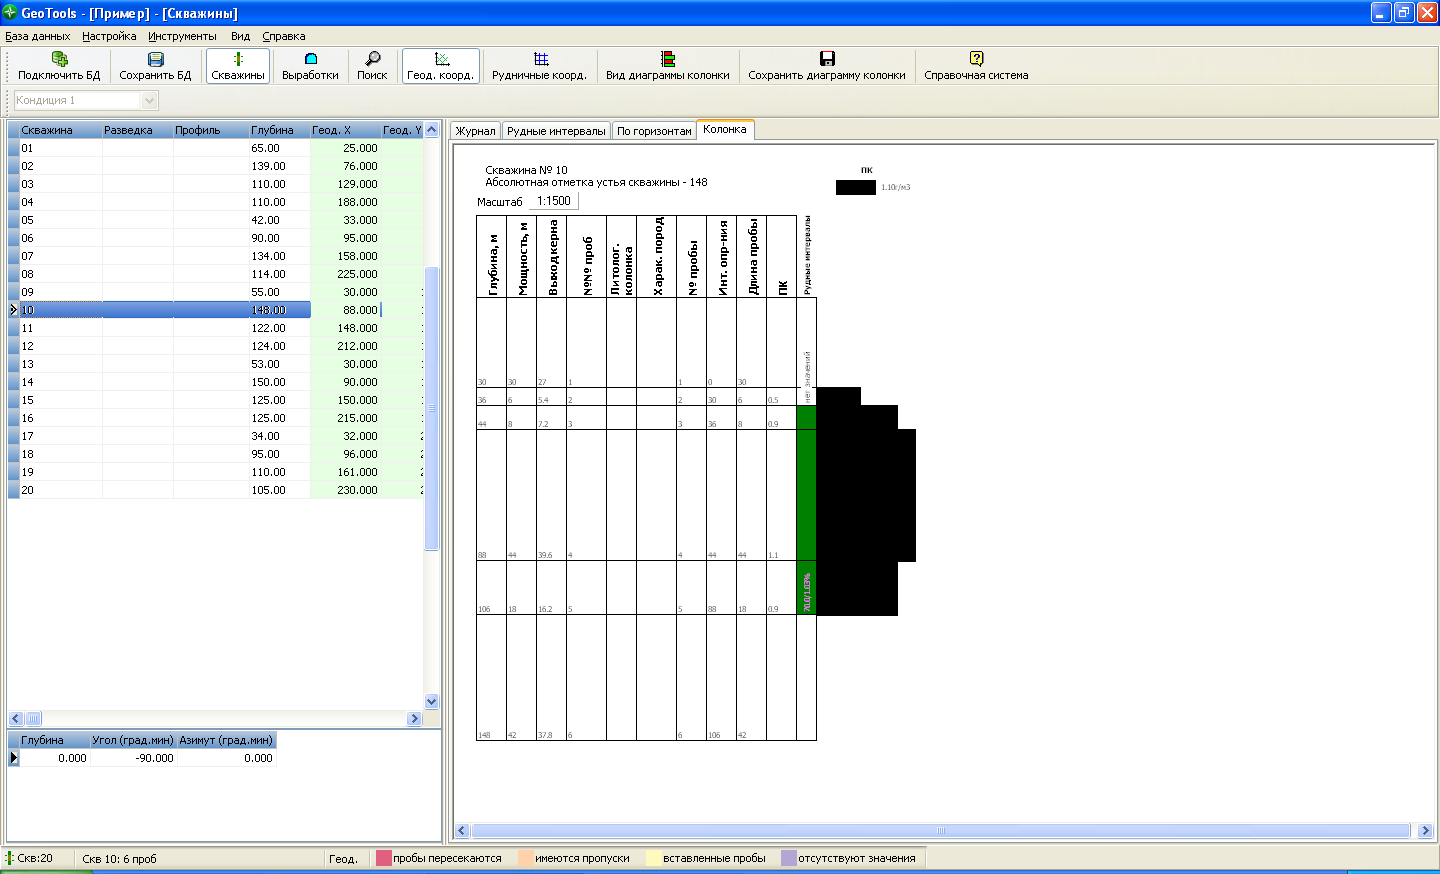Screen dimensions: 1440x874
Task: Click the Скв:20 status bar entry
Action: click(35, 858)
